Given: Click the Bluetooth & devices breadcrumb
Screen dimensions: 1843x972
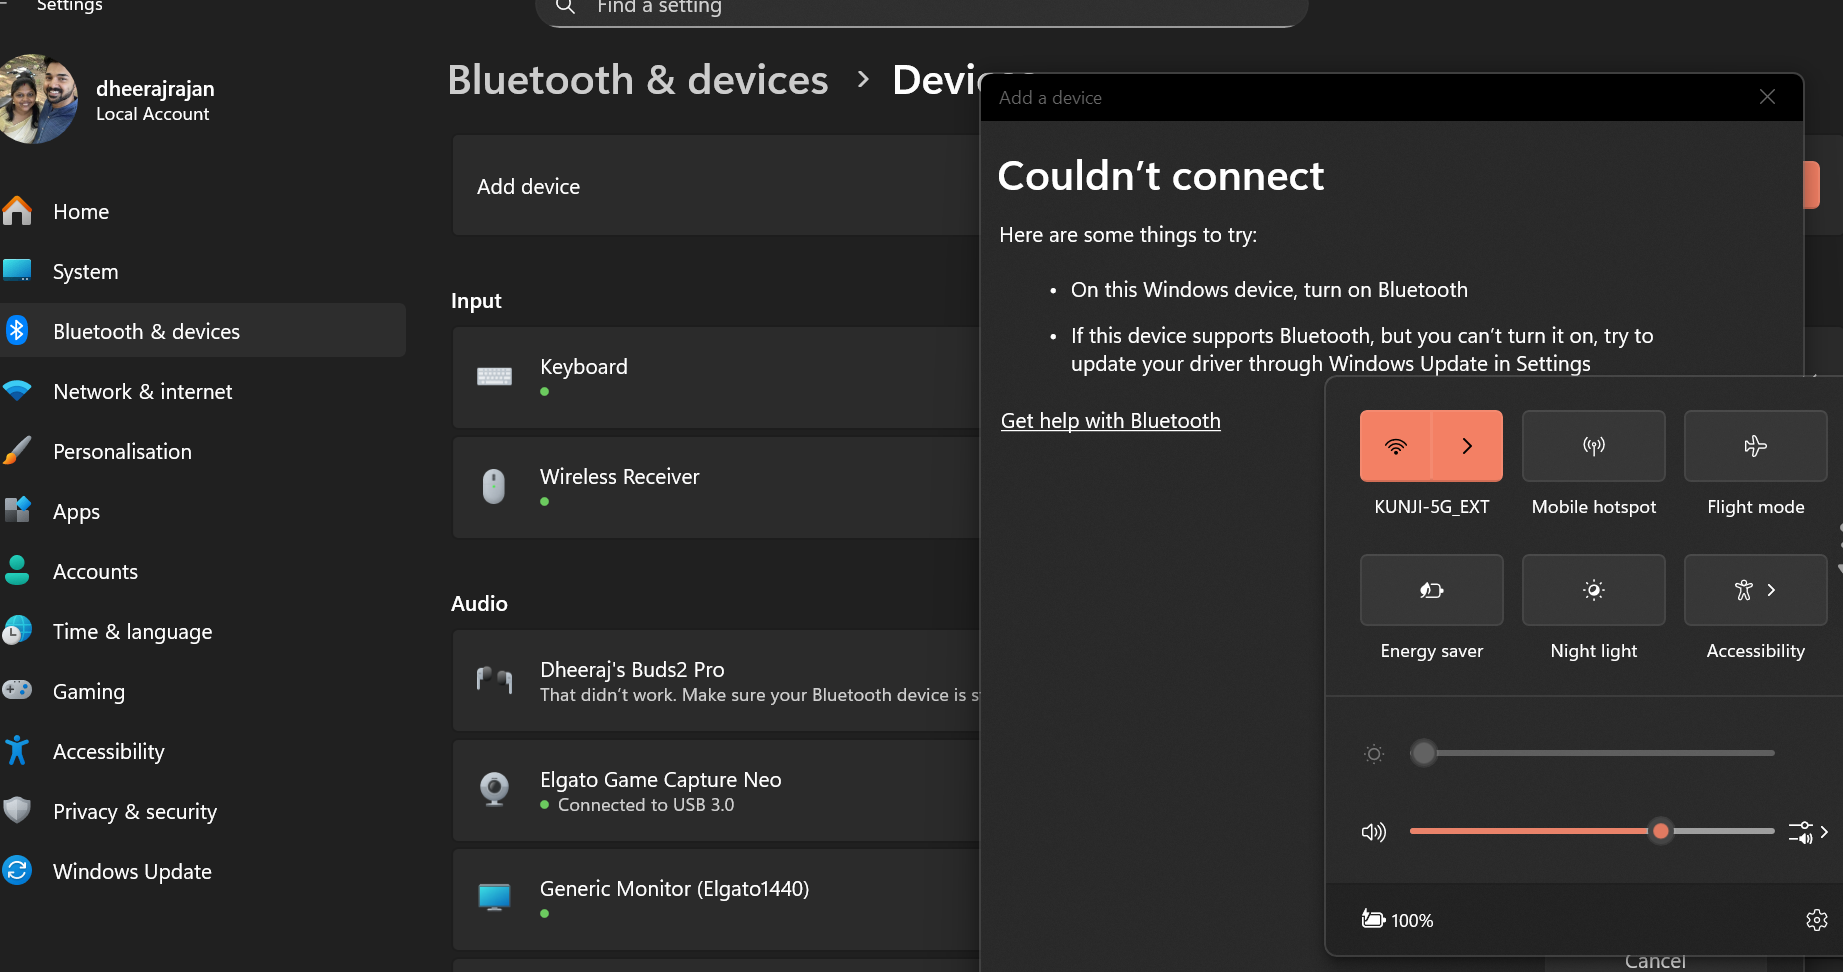Looking at the screenshot, I should [638, 80].
